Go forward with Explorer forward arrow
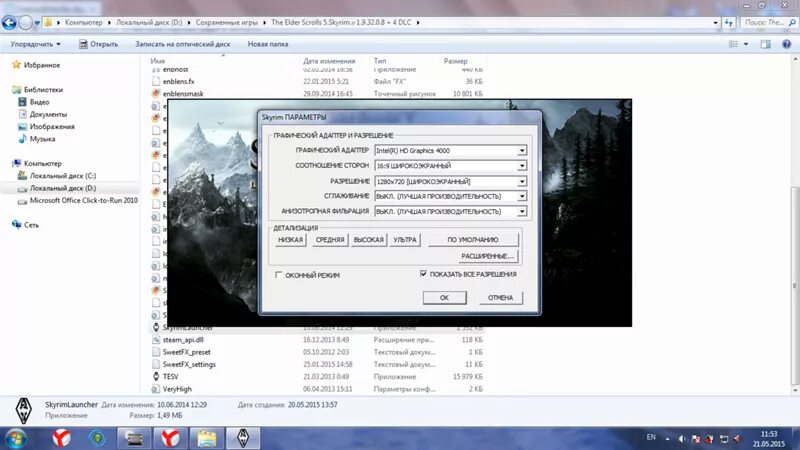 point(25,22)
